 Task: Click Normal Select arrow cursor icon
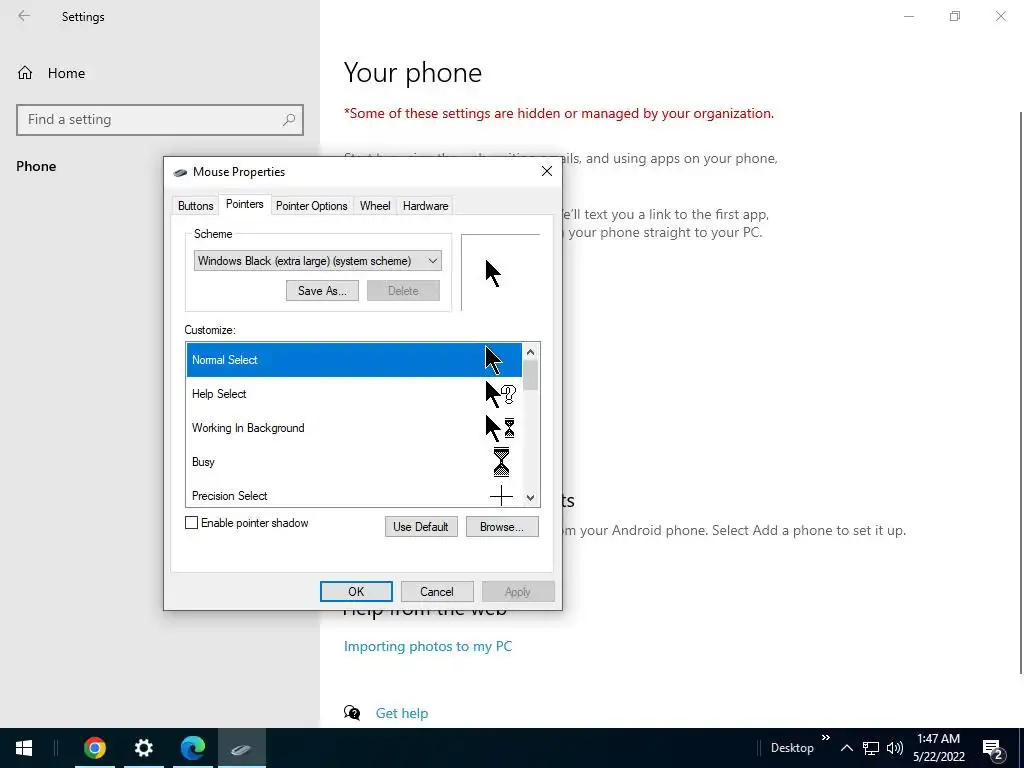pos(494,360)
